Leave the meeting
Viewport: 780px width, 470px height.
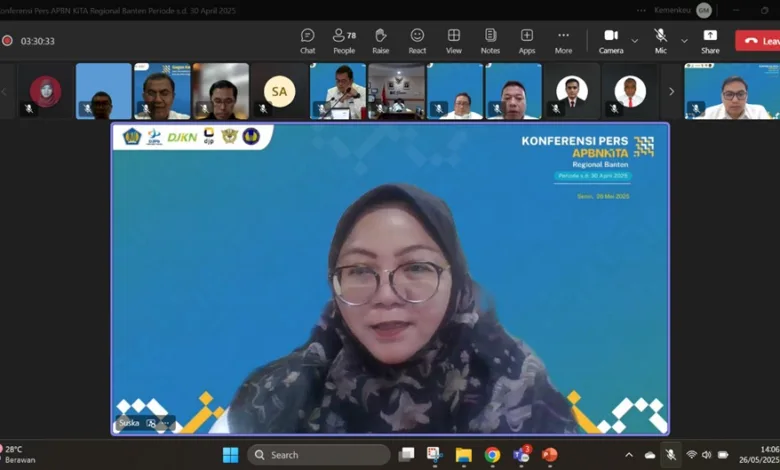tap(758, 41)
